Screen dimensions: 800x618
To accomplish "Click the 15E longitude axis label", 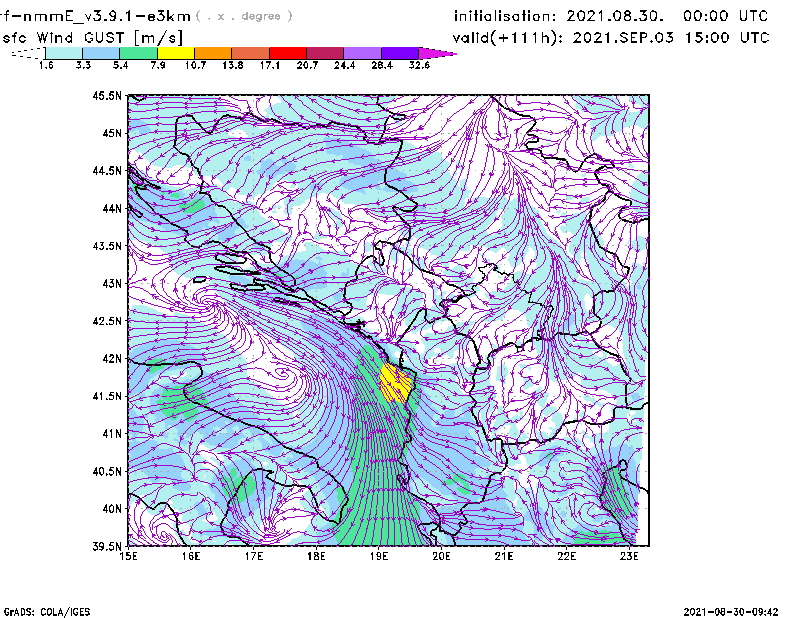I will (129, 557).
